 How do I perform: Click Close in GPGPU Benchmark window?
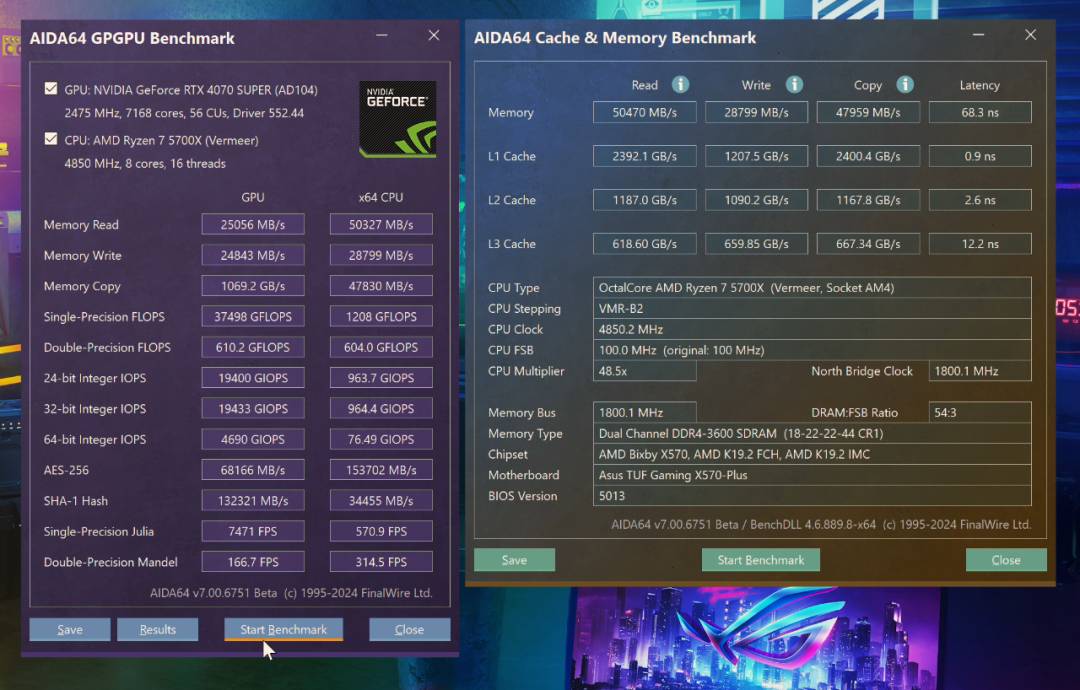[x=410, y=629]
